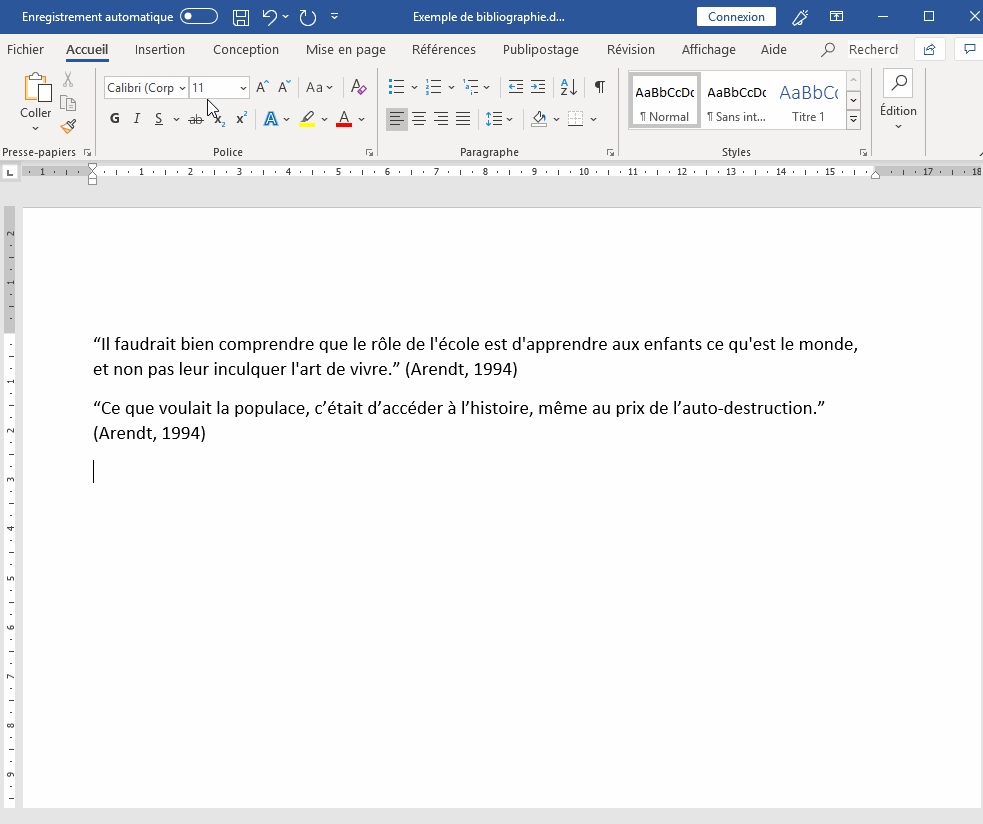Click the multilevel list icon
The image size is (983, 824).
click(x=470, y=87)
